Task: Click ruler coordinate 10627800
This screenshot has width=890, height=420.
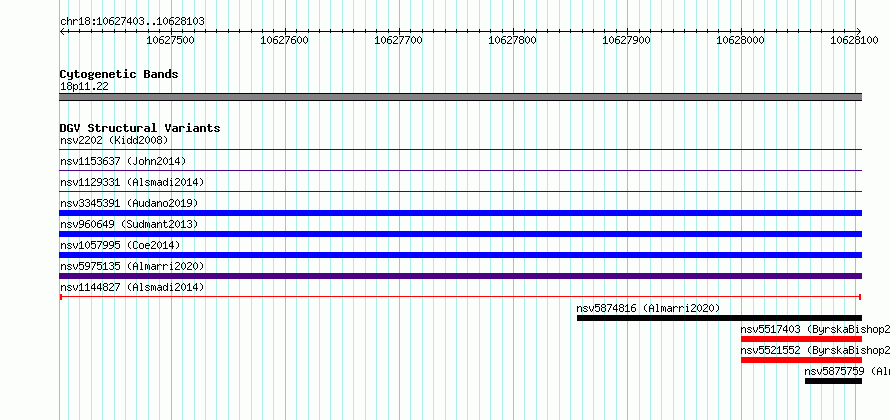Action: click(x=513, y=40)
